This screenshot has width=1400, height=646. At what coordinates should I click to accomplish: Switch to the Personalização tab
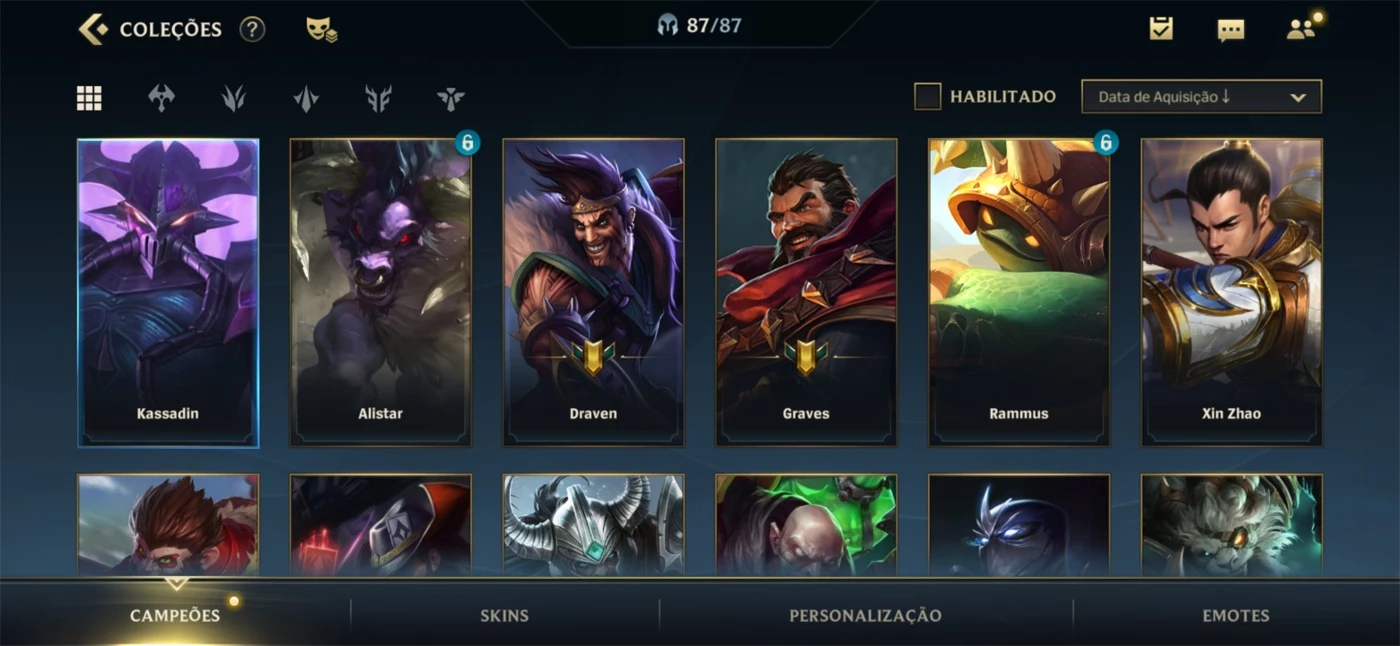click(865, 615)
